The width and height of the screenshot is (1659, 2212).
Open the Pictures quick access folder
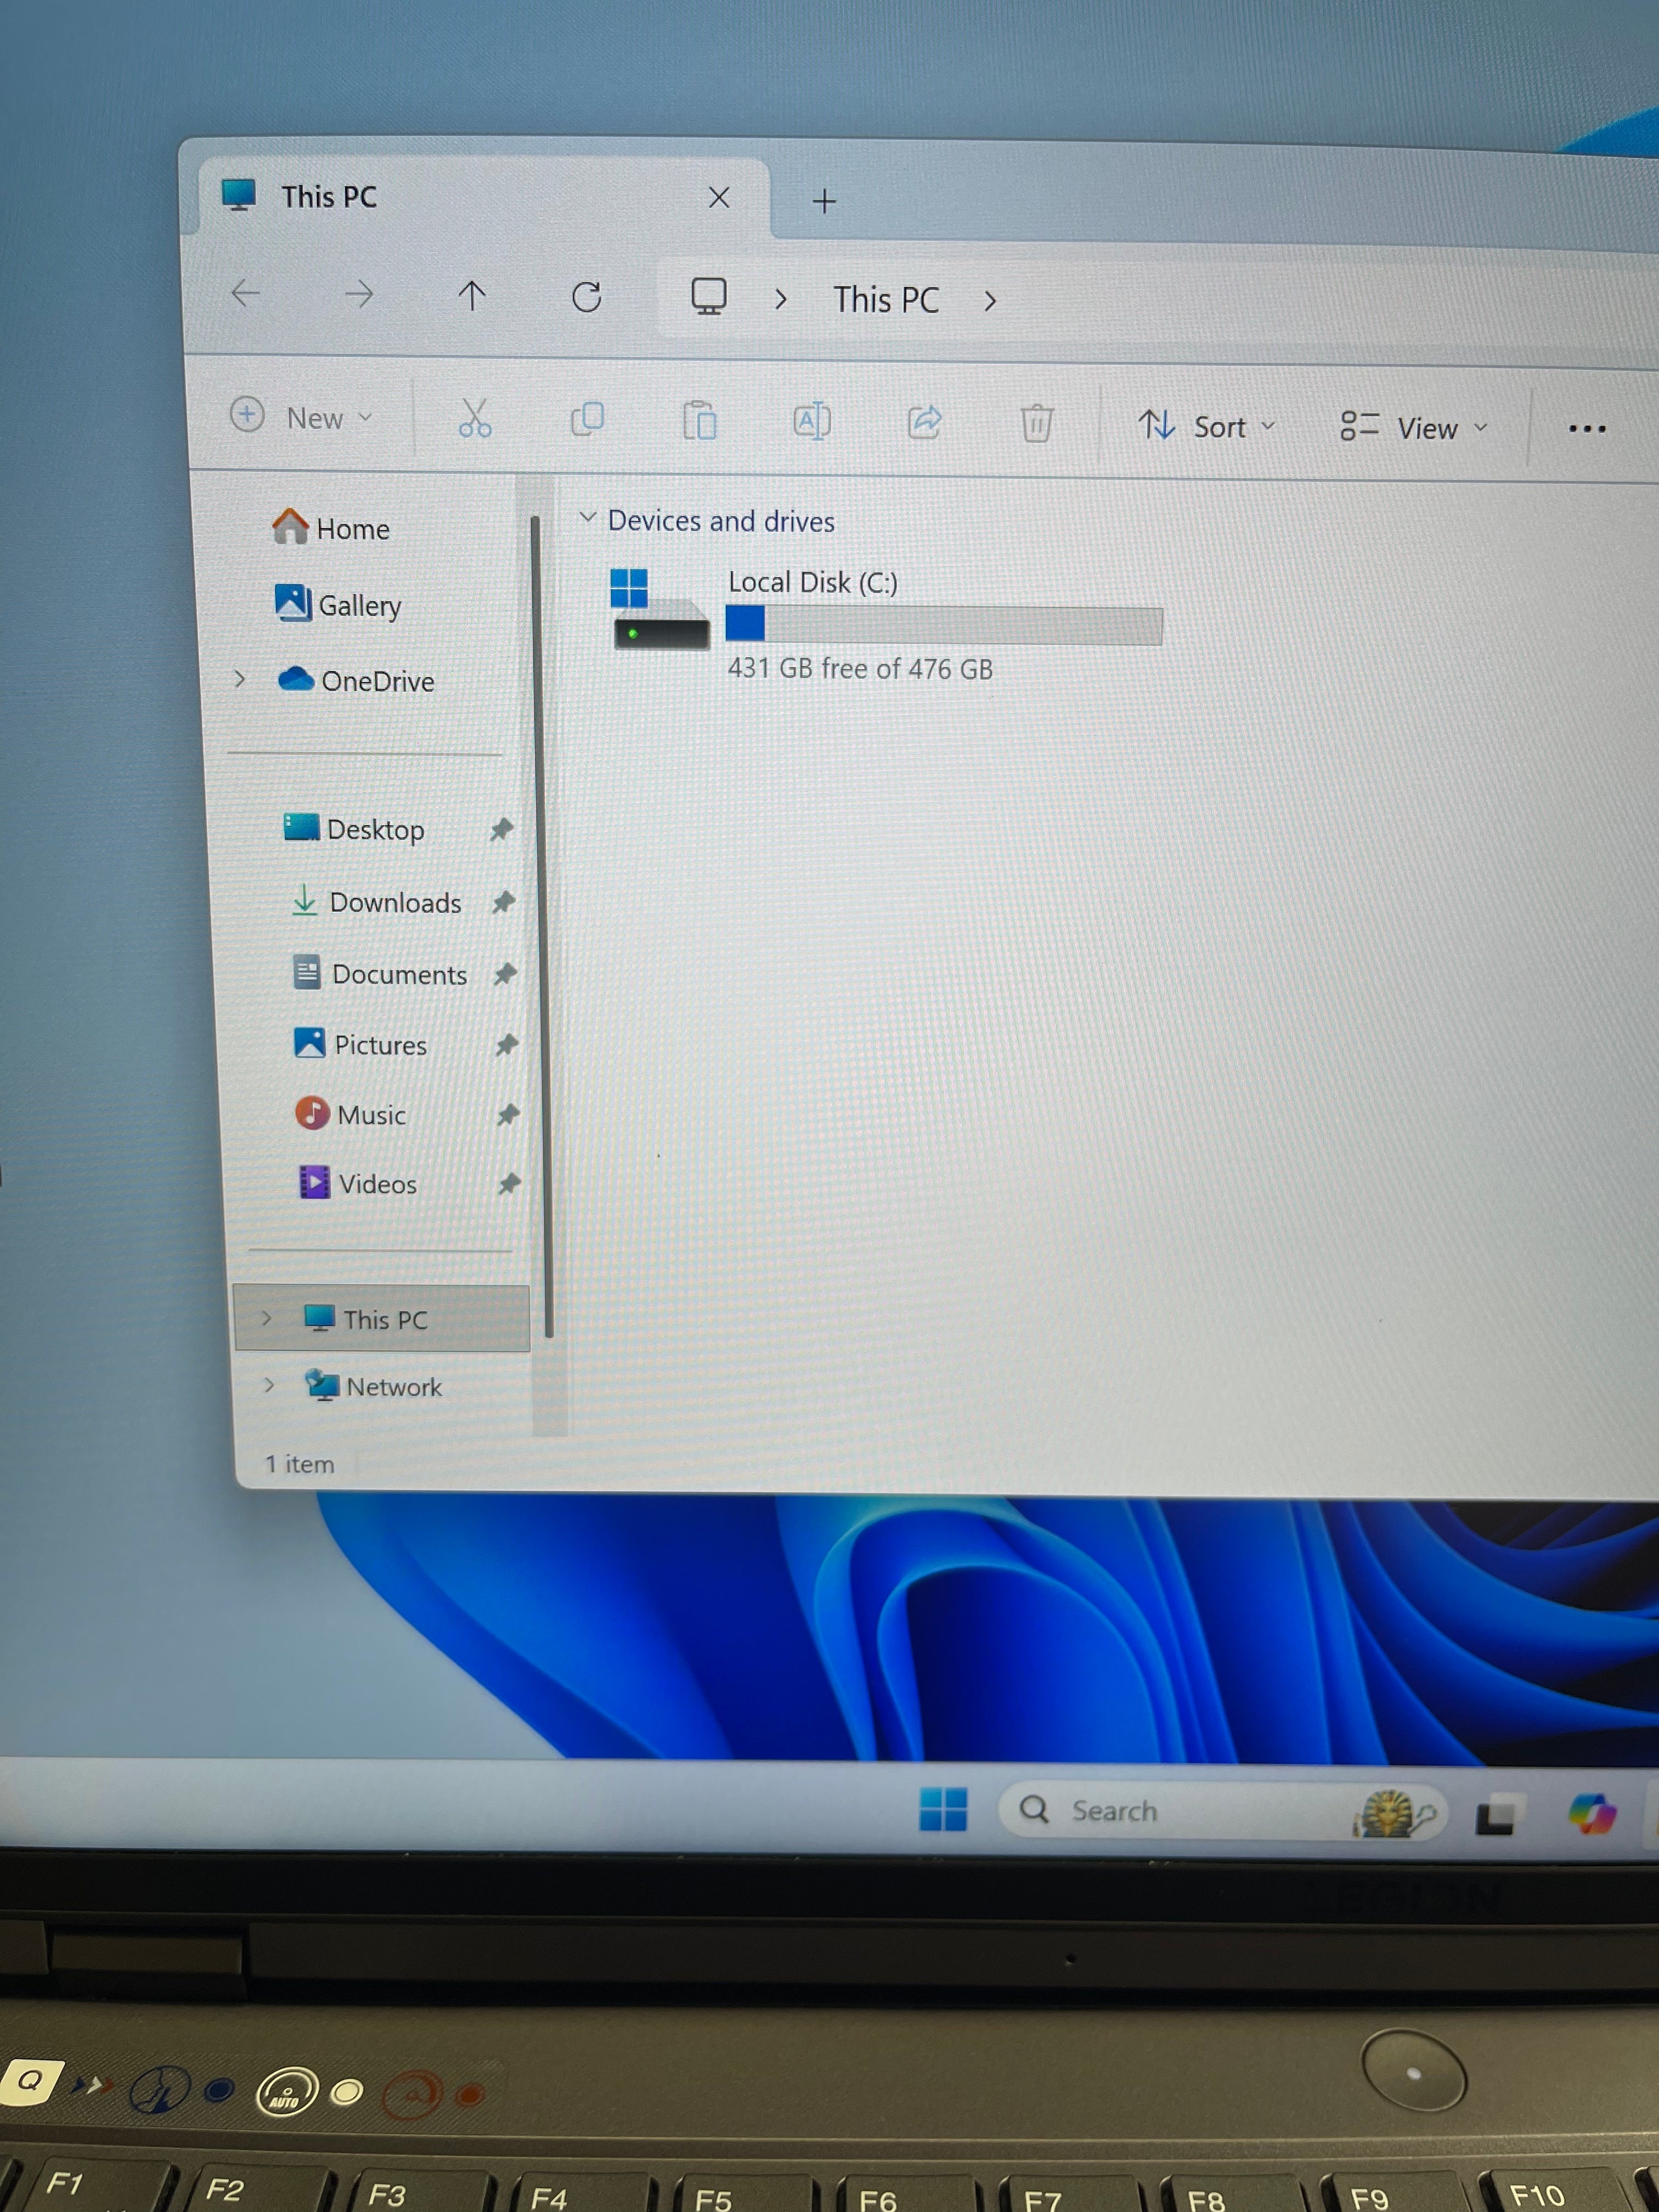pos(360,1044)
